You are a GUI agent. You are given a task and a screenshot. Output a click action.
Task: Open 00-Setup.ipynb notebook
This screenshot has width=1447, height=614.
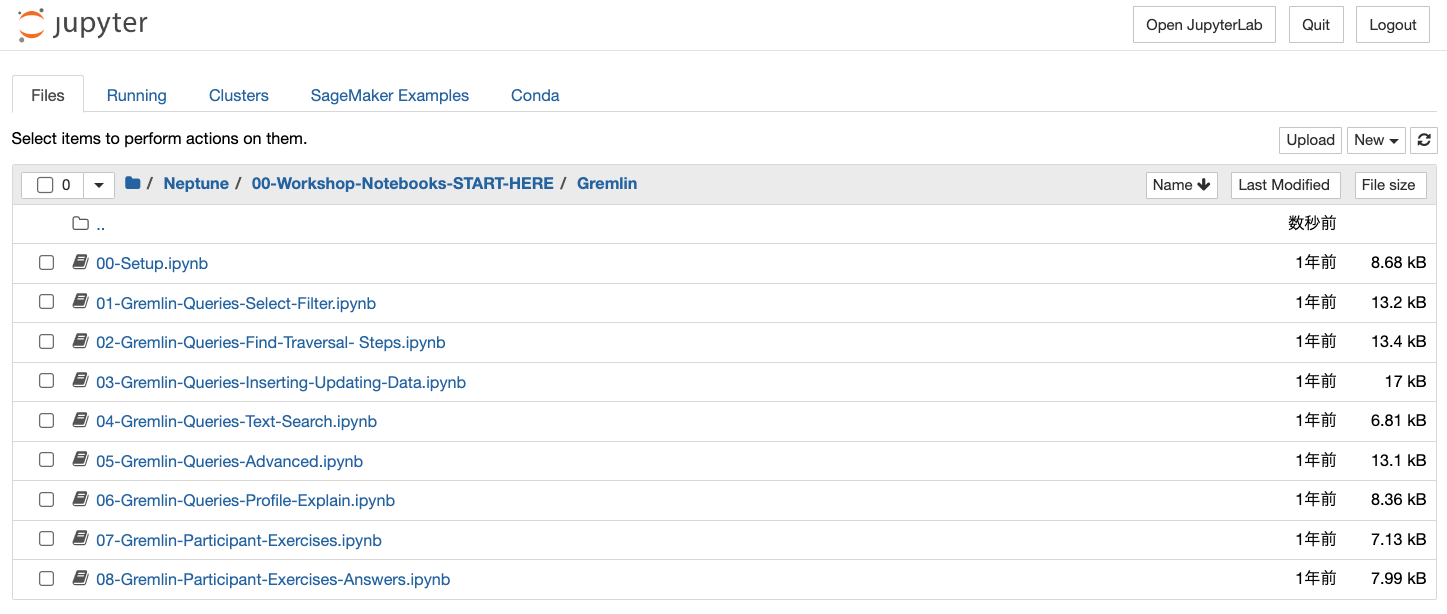152,263
